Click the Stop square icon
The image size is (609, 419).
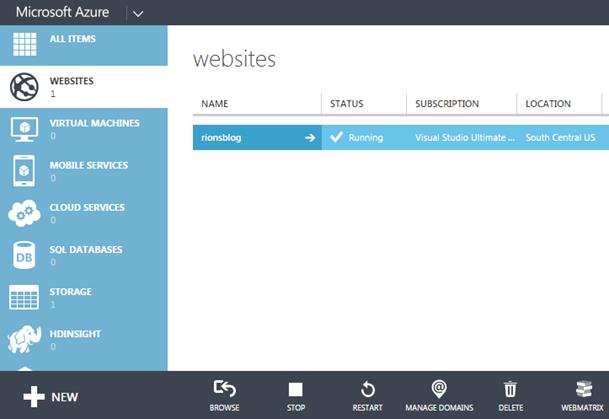click(296, 389)
